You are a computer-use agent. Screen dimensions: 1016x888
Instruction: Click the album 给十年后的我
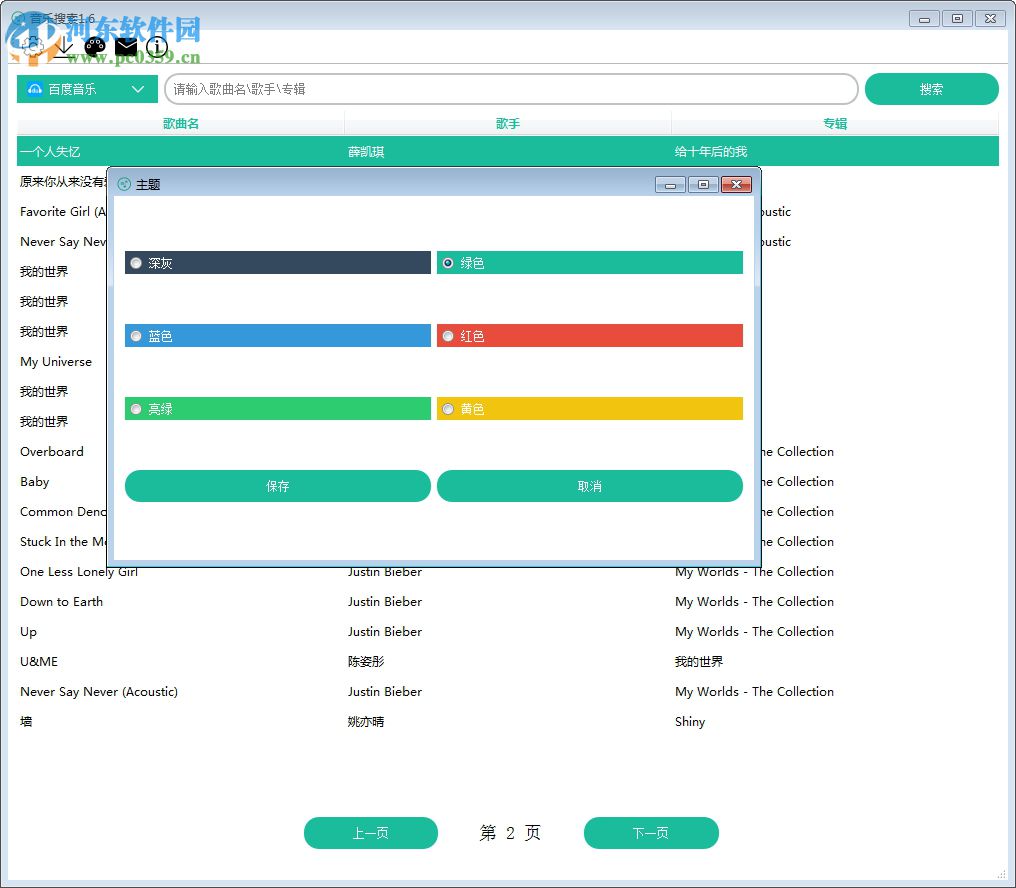point(711,152)
